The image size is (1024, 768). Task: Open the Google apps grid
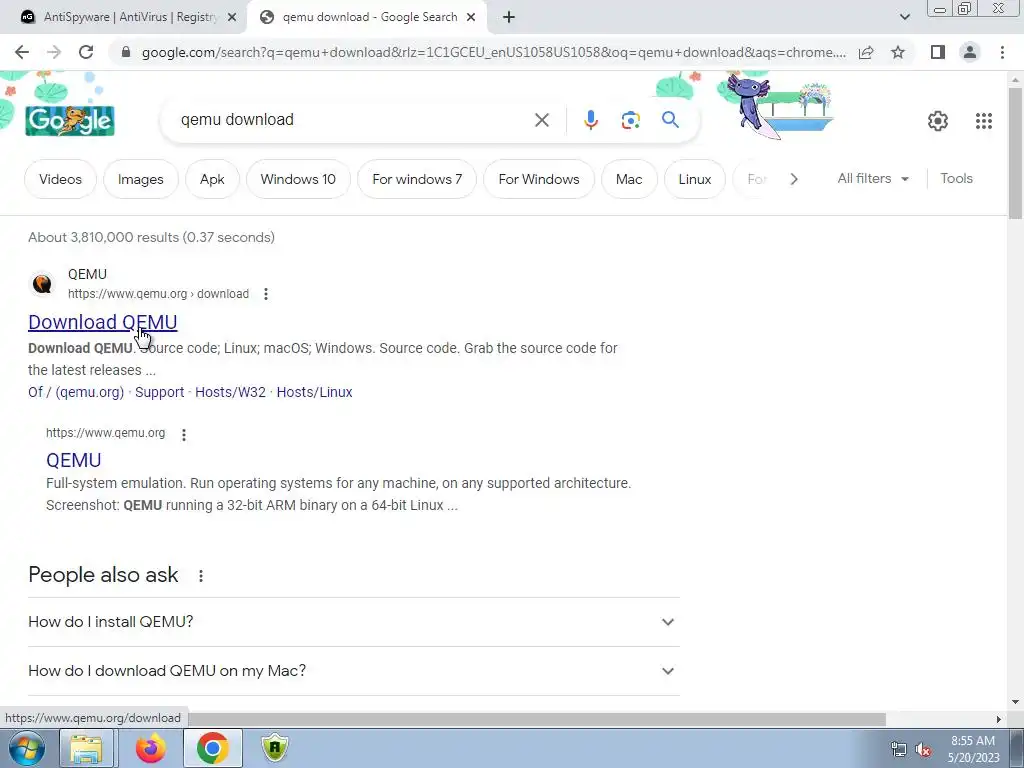click(984, 121)
